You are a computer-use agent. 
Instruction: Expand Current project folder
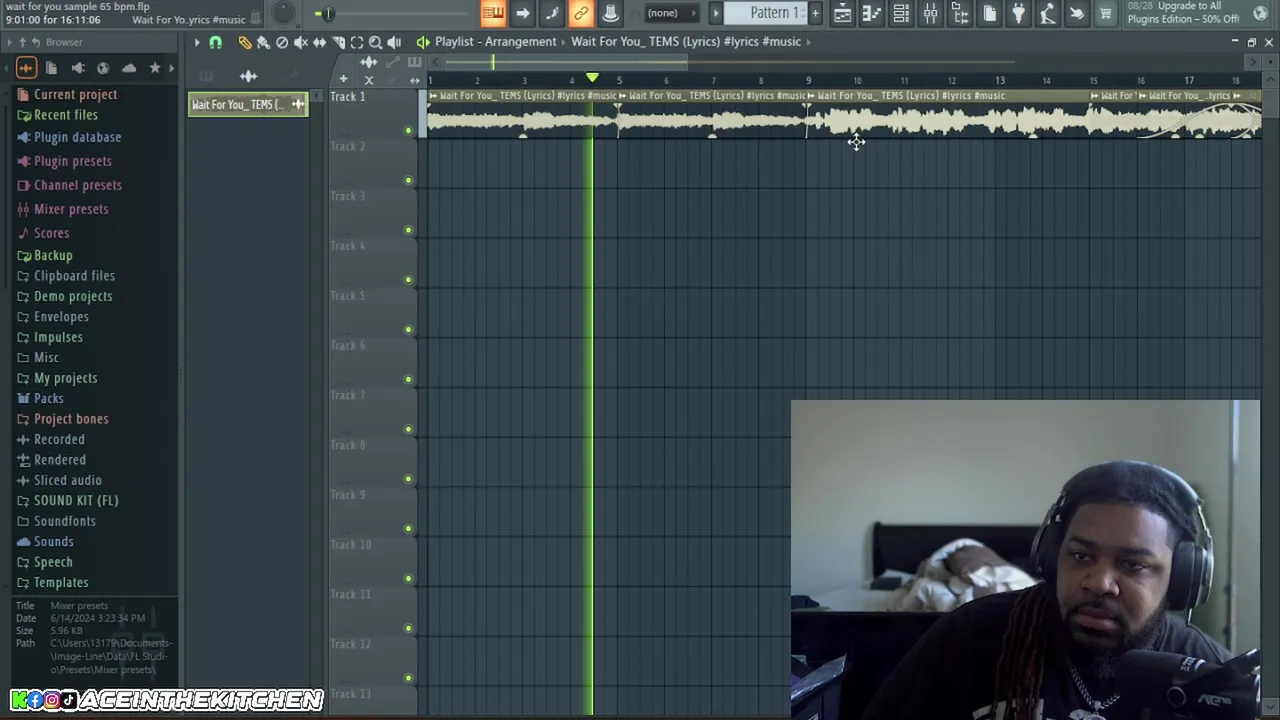tap(75, 94)
